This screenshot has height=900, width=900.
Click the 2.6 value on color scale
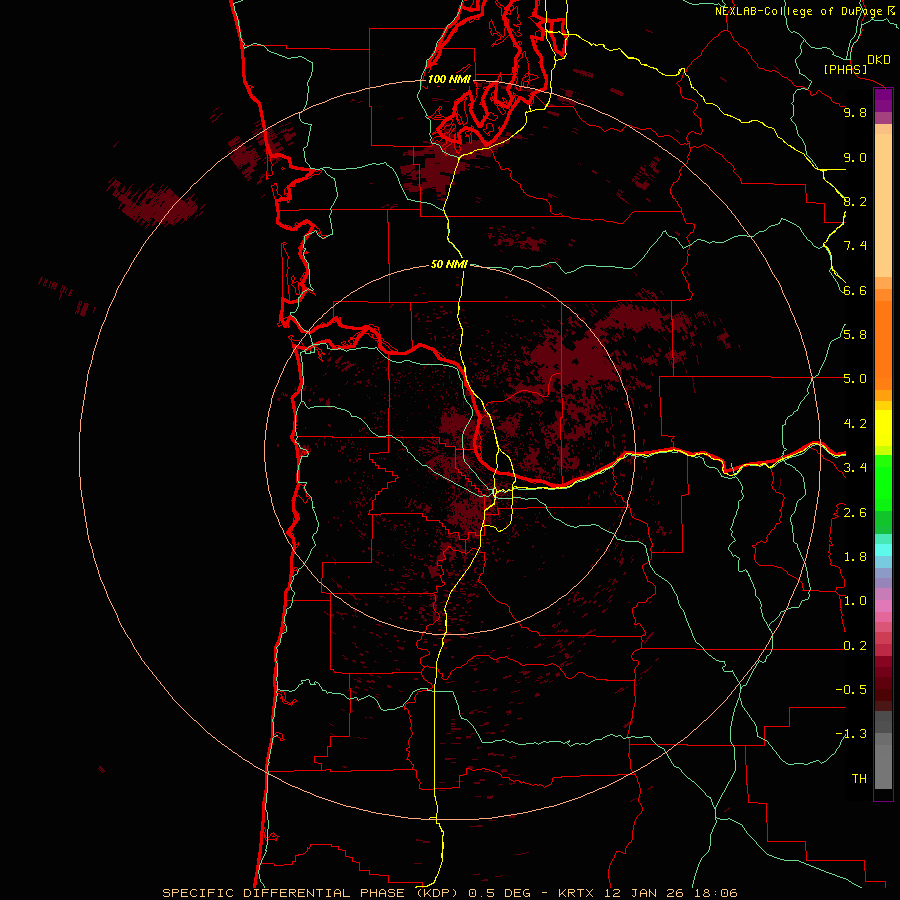pyautogui.click(x=855, y=512)
